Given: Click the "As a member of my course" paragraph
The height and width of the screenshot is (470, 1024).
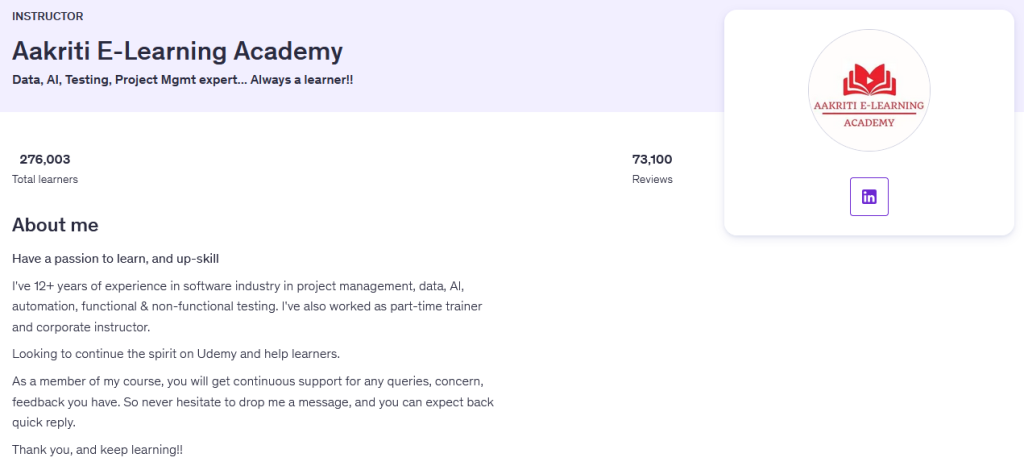Looking at the screenshot, I should click(248, 381).
